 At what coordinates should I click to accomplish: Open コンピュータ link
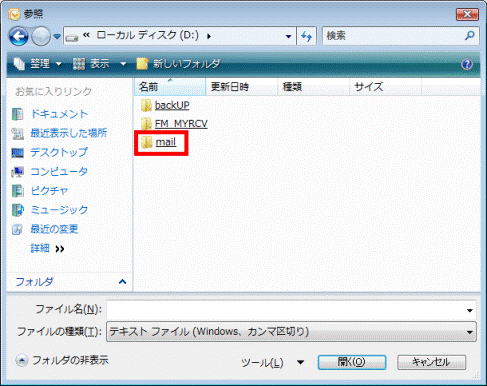[x=59, y=171]
